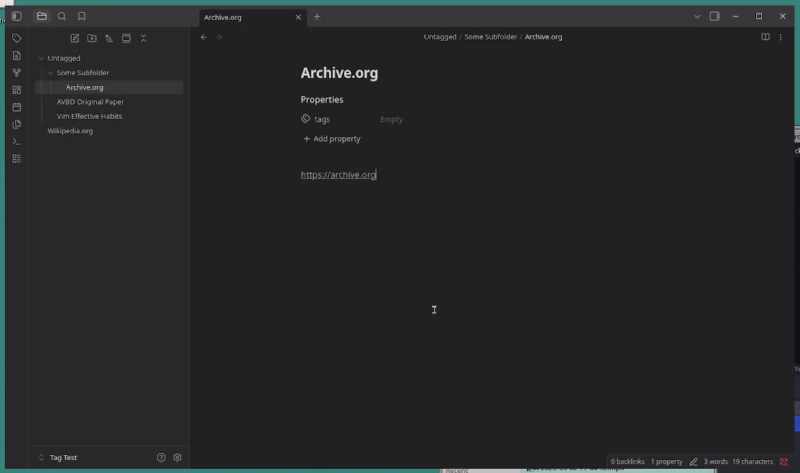Open the AVBD Original Paper note
800x473 pixels.
pyautogui.click(x=90, y=102)
